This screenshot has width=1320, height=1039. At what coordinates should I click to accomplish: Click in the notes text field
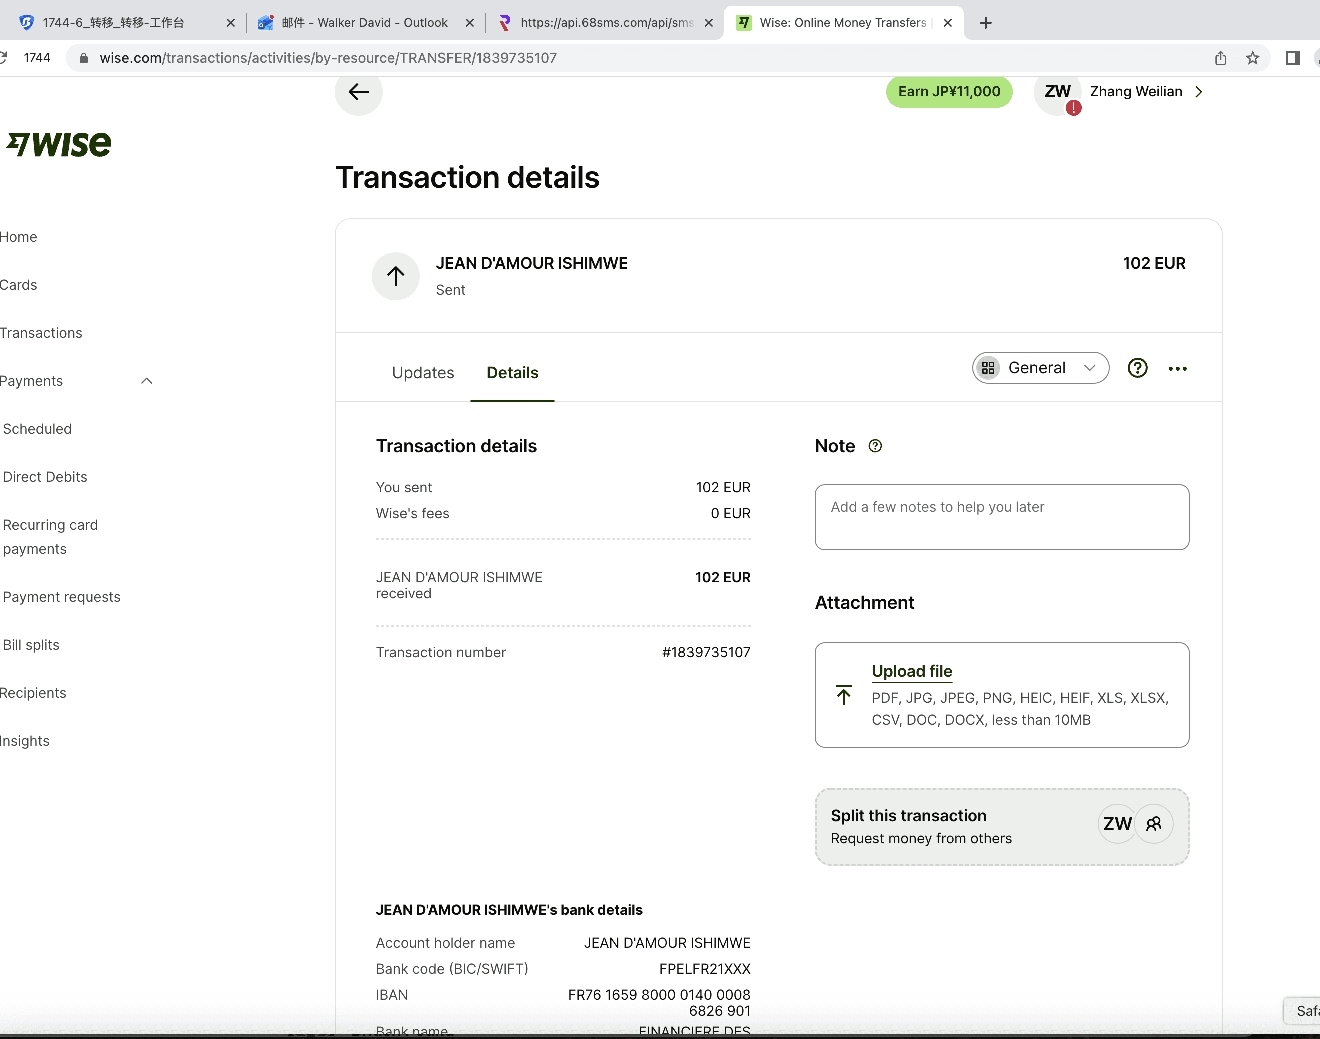pyautogui.click(x=1001, y=517)
